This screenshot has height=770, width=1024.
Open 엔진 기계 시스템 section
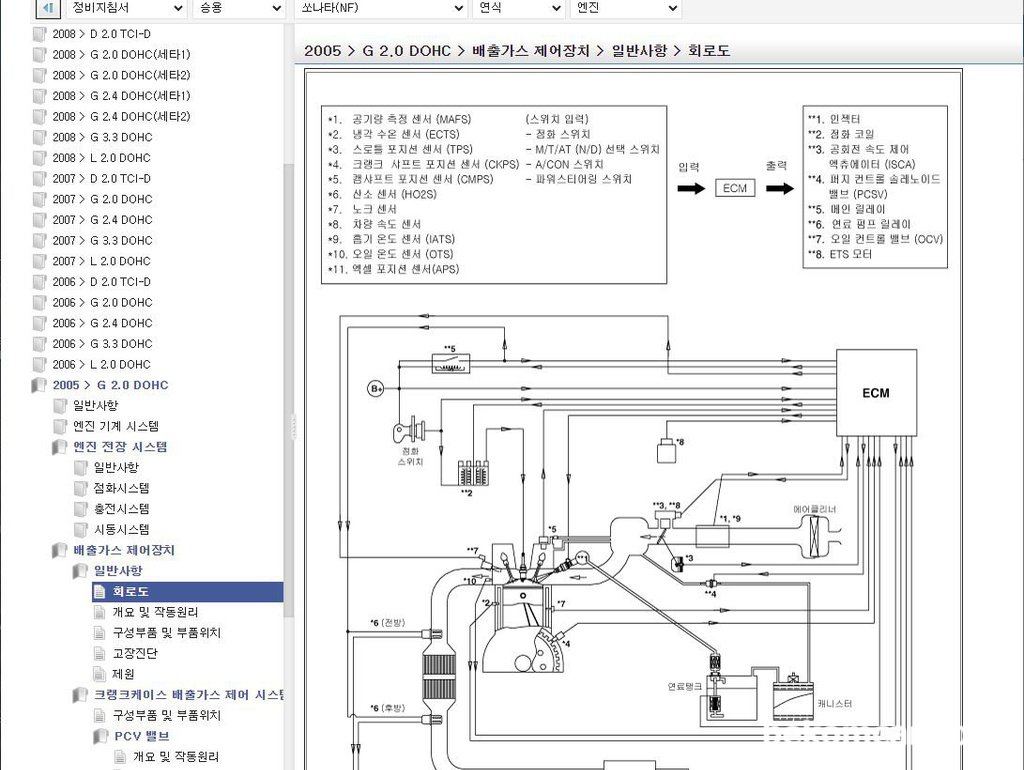[116, 426]
